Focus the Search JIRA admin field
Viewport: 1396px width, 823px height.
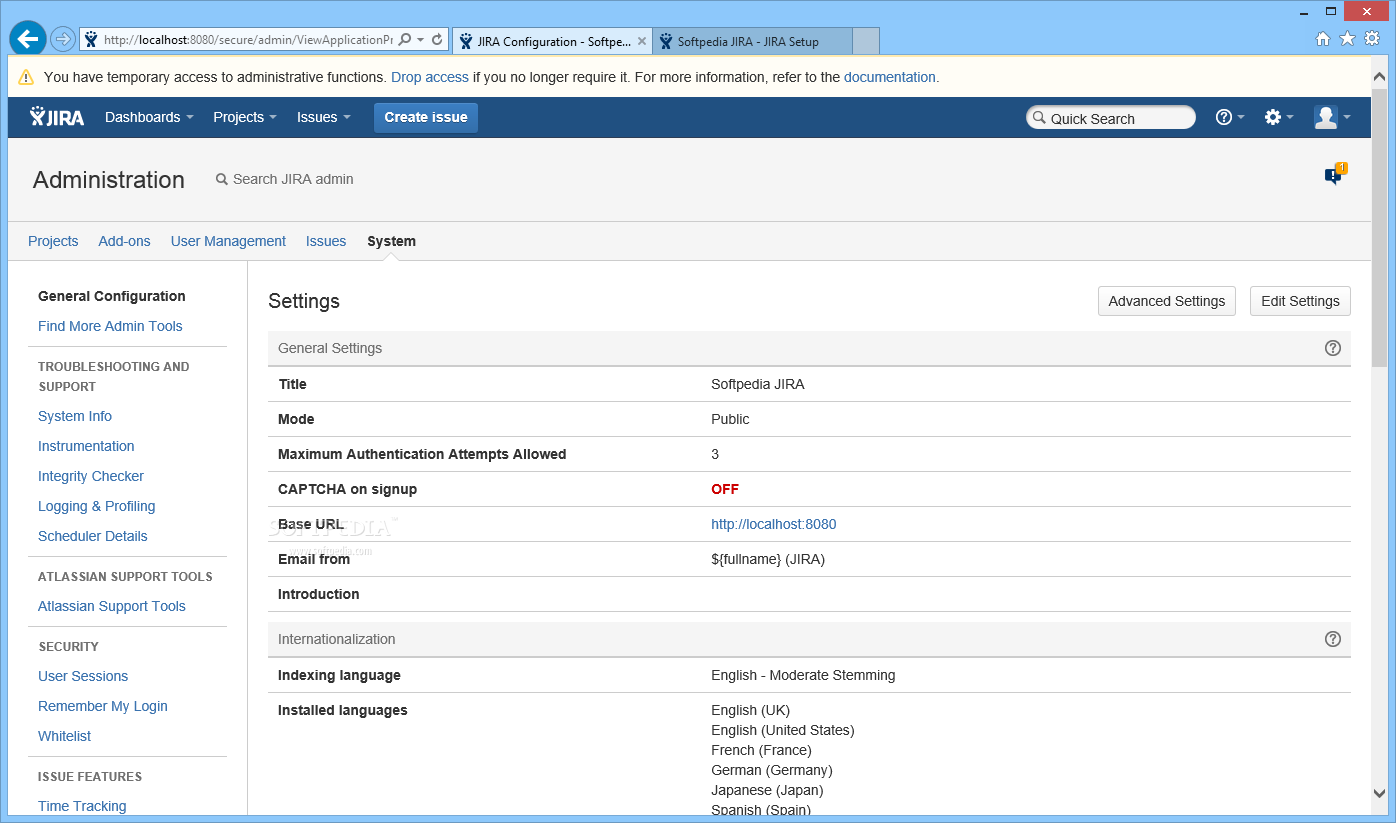[x=293, y=179]
